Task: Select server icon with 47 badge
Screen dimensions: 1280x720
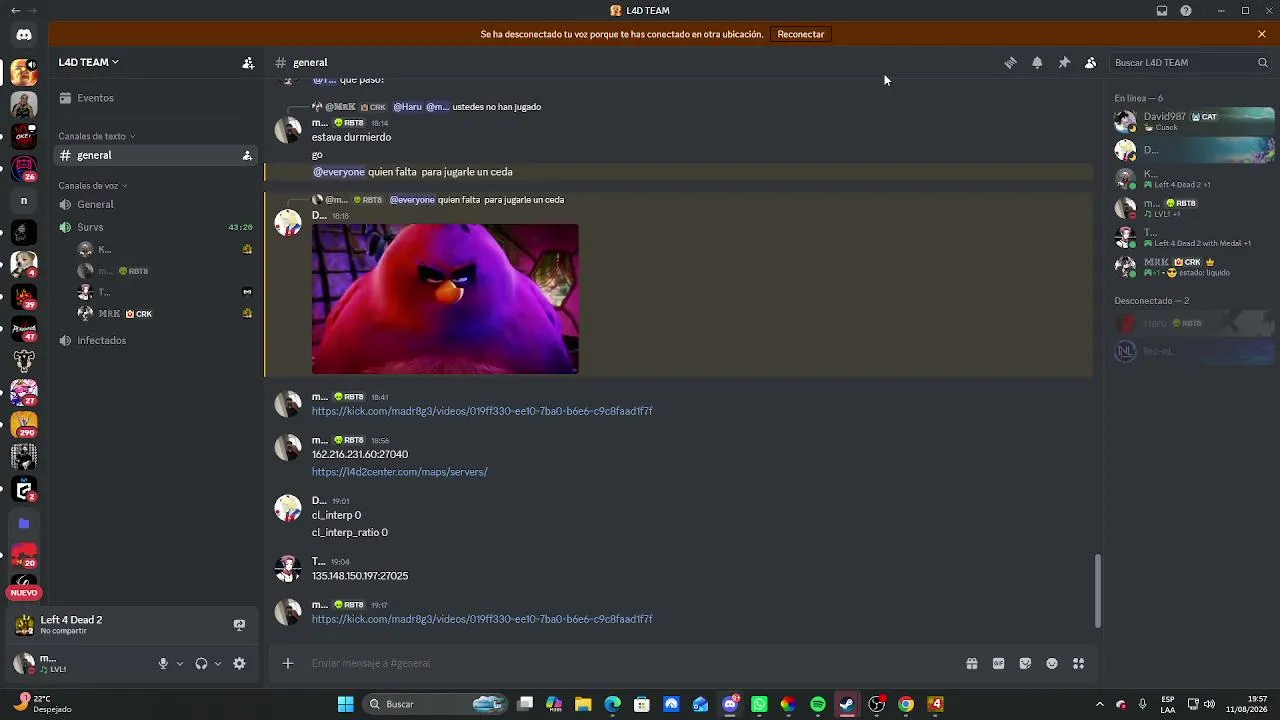Action: tap(24, 329)
